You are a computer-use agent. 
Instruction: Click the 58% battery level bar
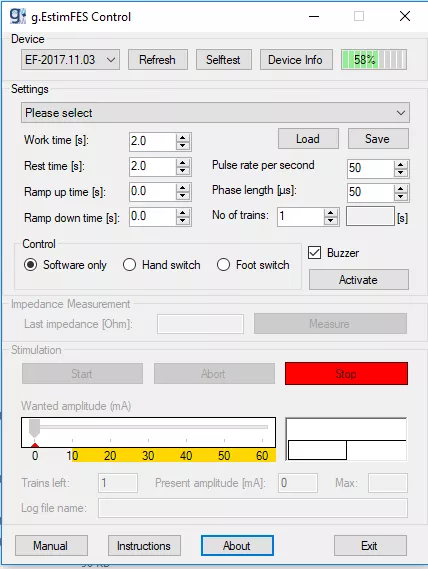click(x=374, y=60)
